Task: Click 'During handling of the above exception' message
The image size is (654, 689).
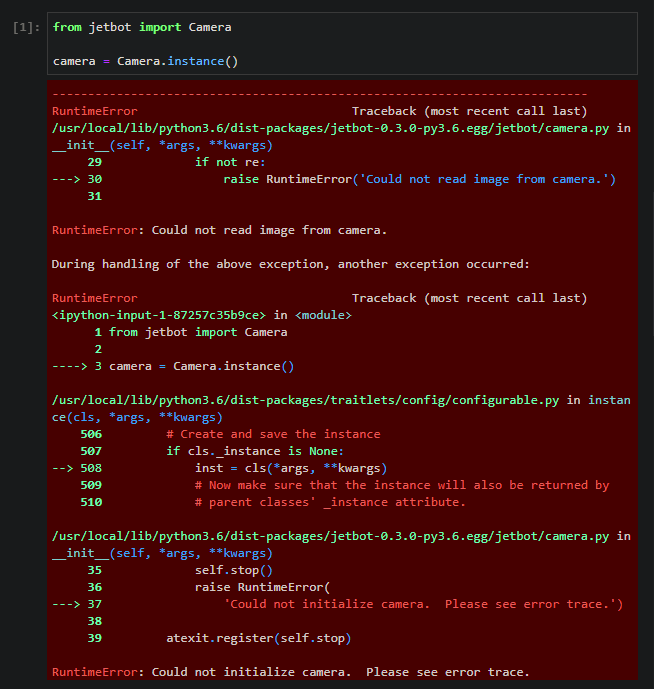Action: pos(291,264)
